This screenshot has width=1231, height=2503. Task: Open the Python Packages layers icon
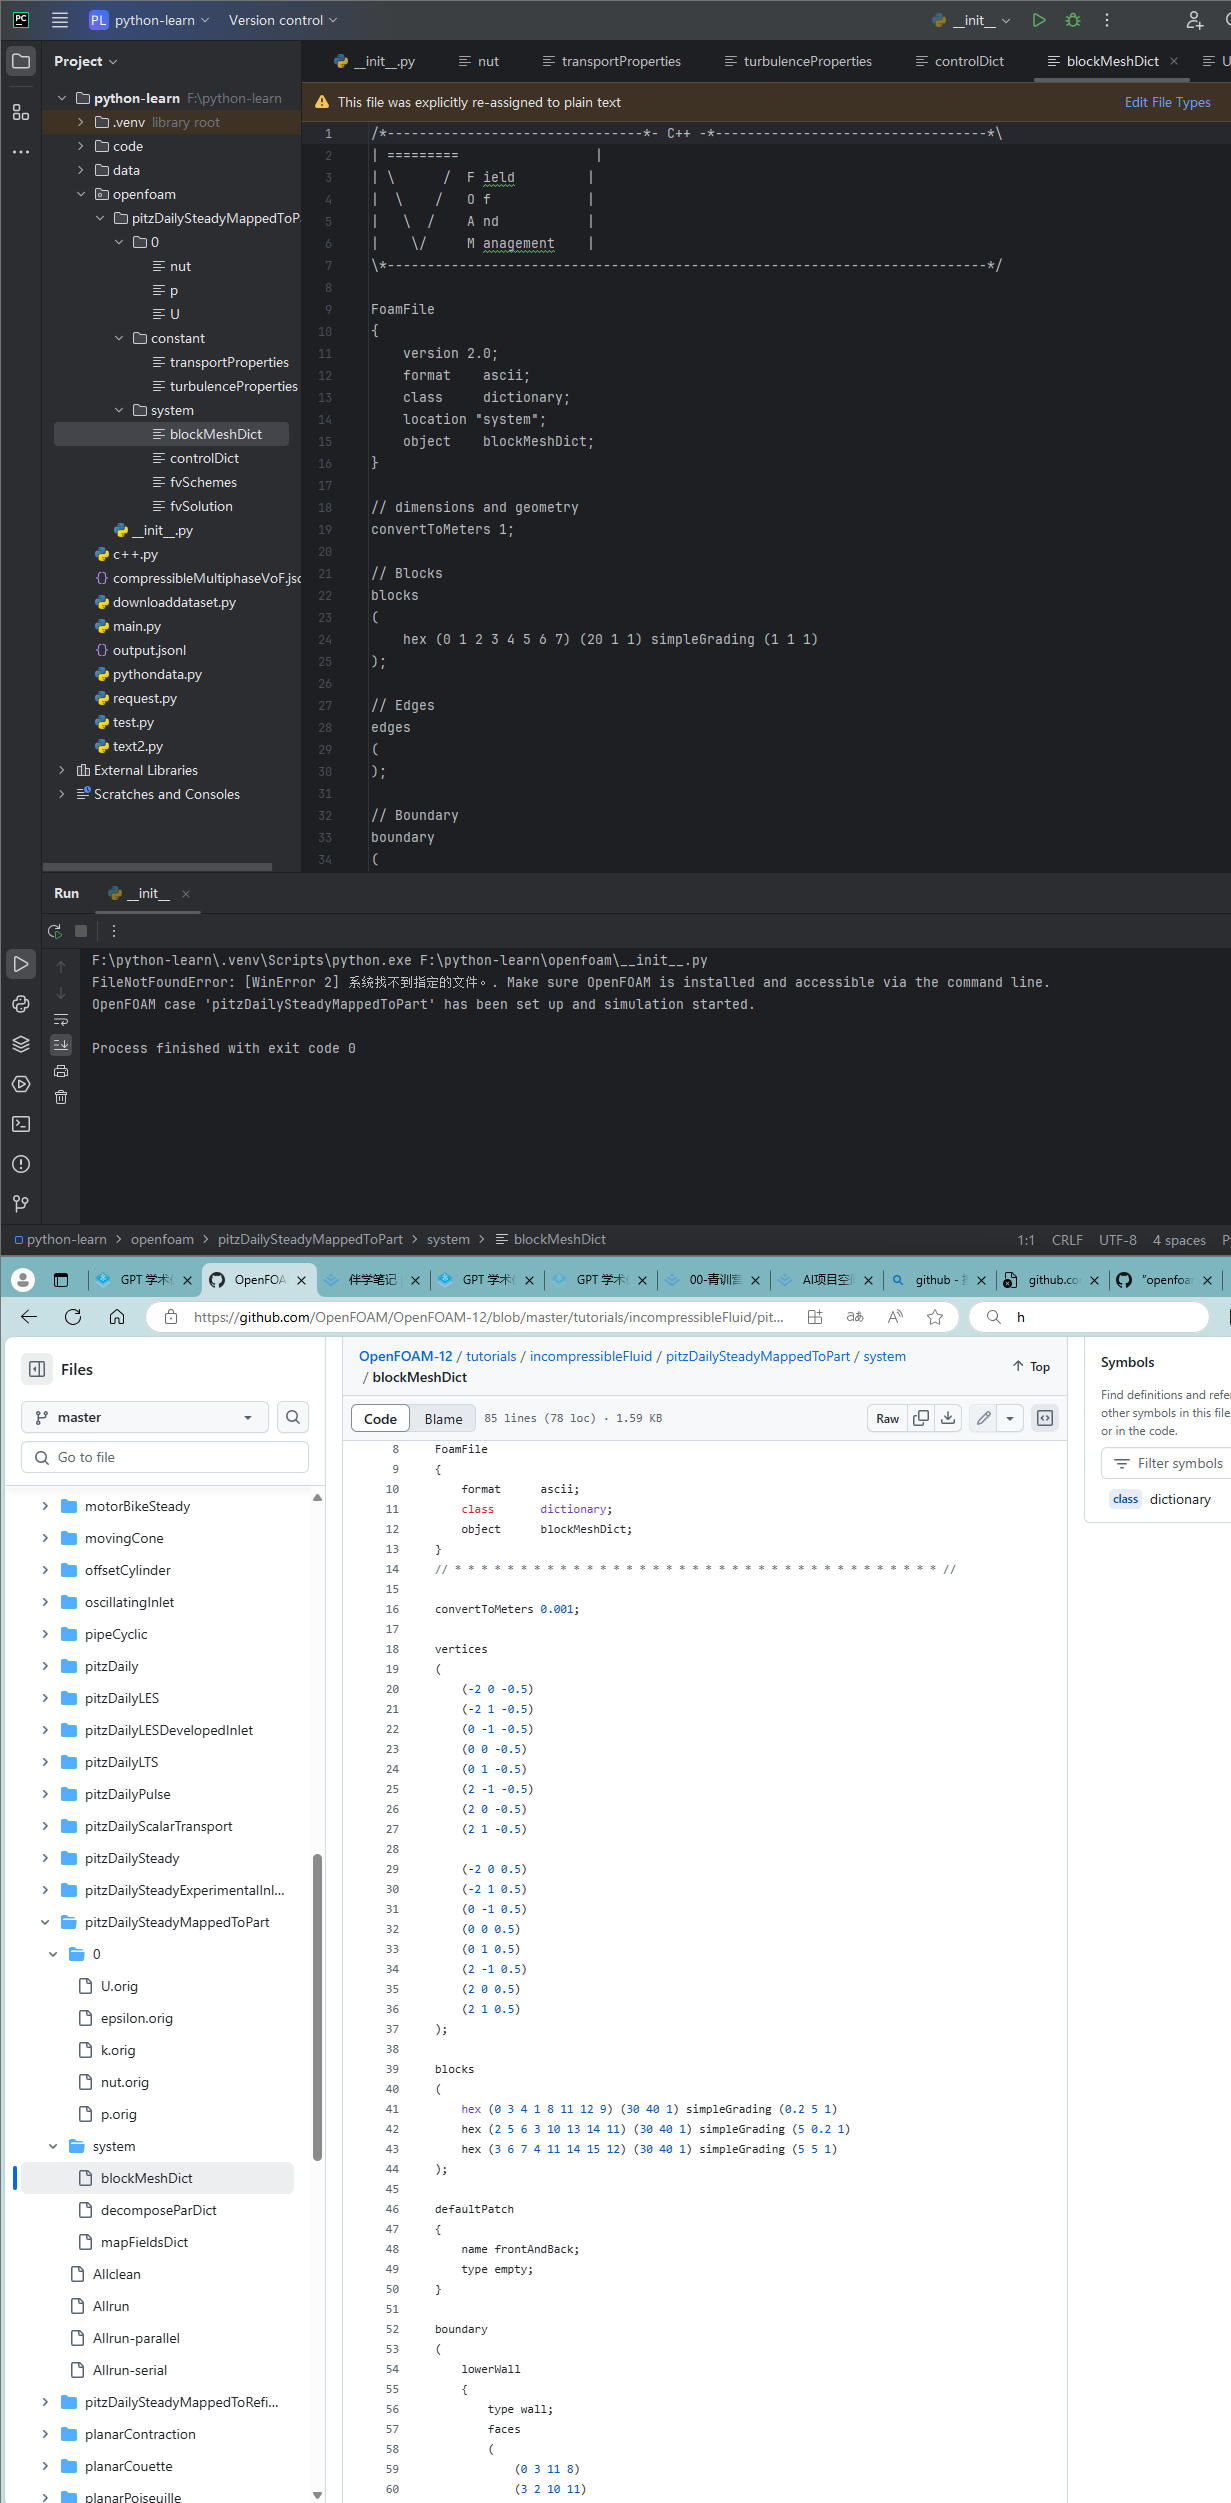click(x=21, y=1044)
